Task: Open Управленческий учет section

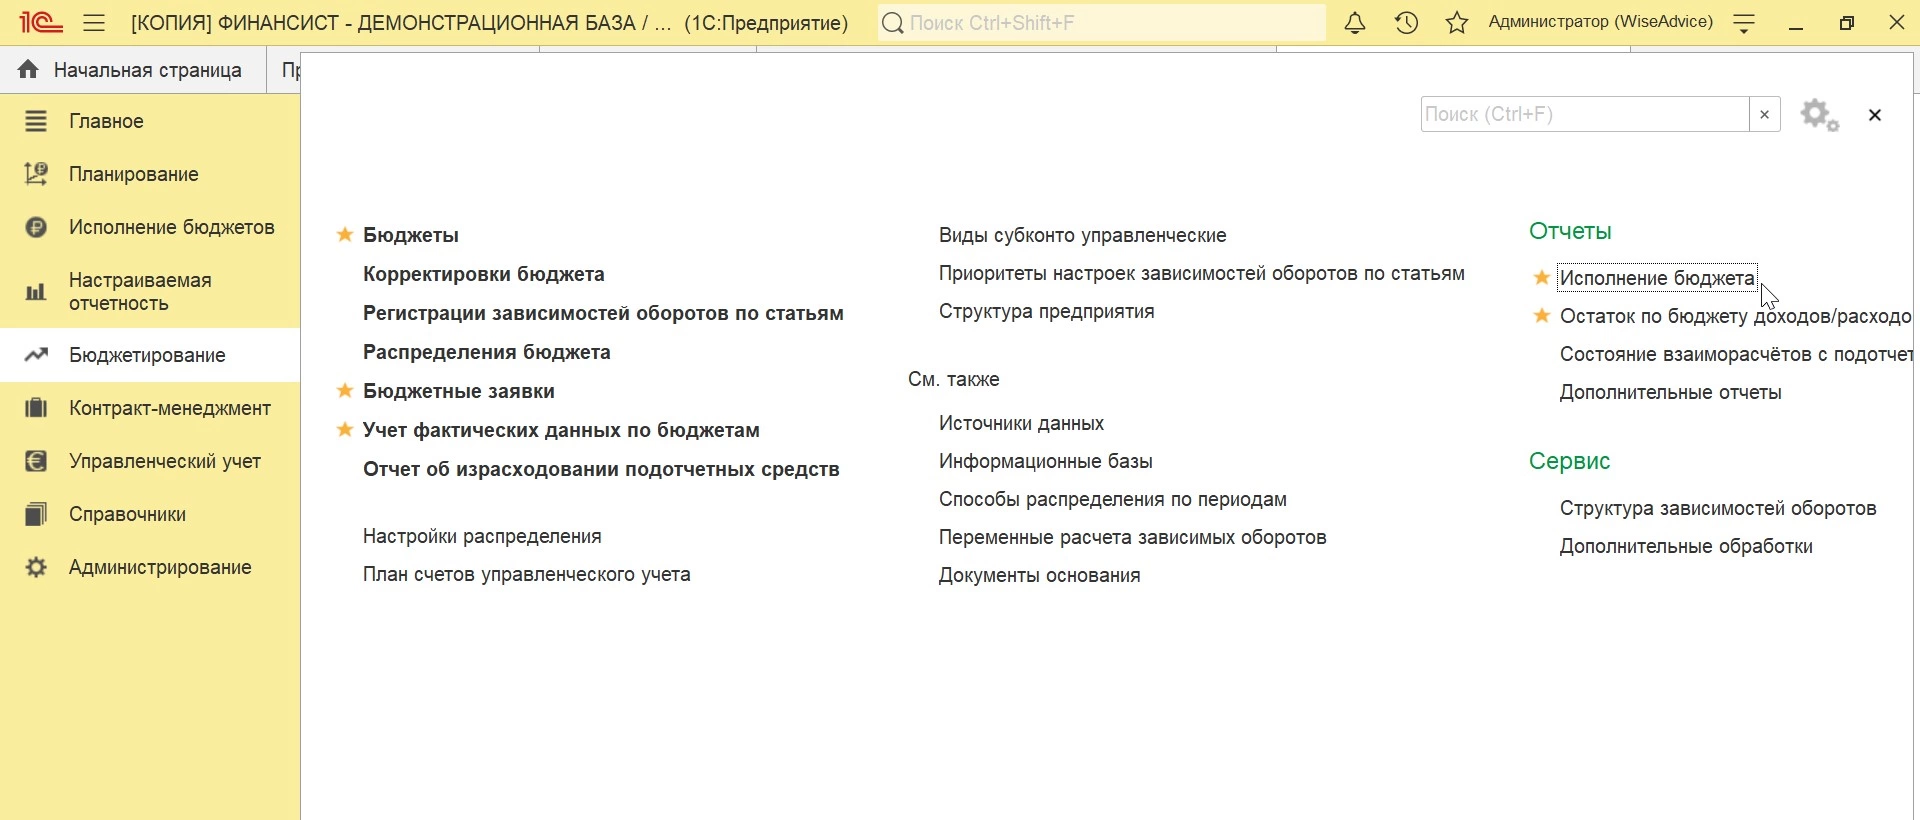Action: (x=150, y=461)
